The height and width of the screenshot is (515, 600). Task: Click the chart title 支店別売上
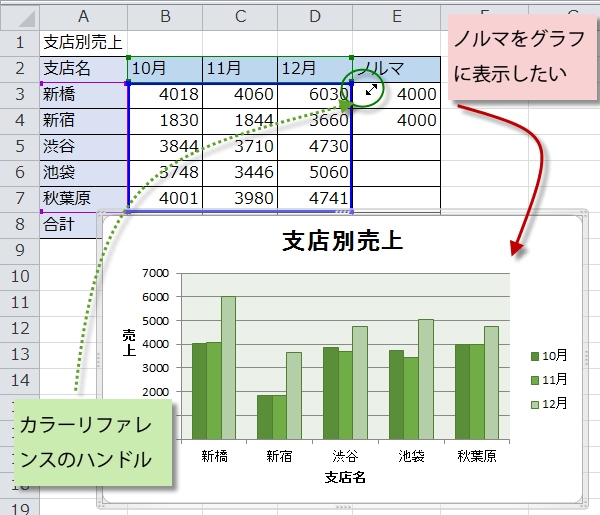[342, 241]
